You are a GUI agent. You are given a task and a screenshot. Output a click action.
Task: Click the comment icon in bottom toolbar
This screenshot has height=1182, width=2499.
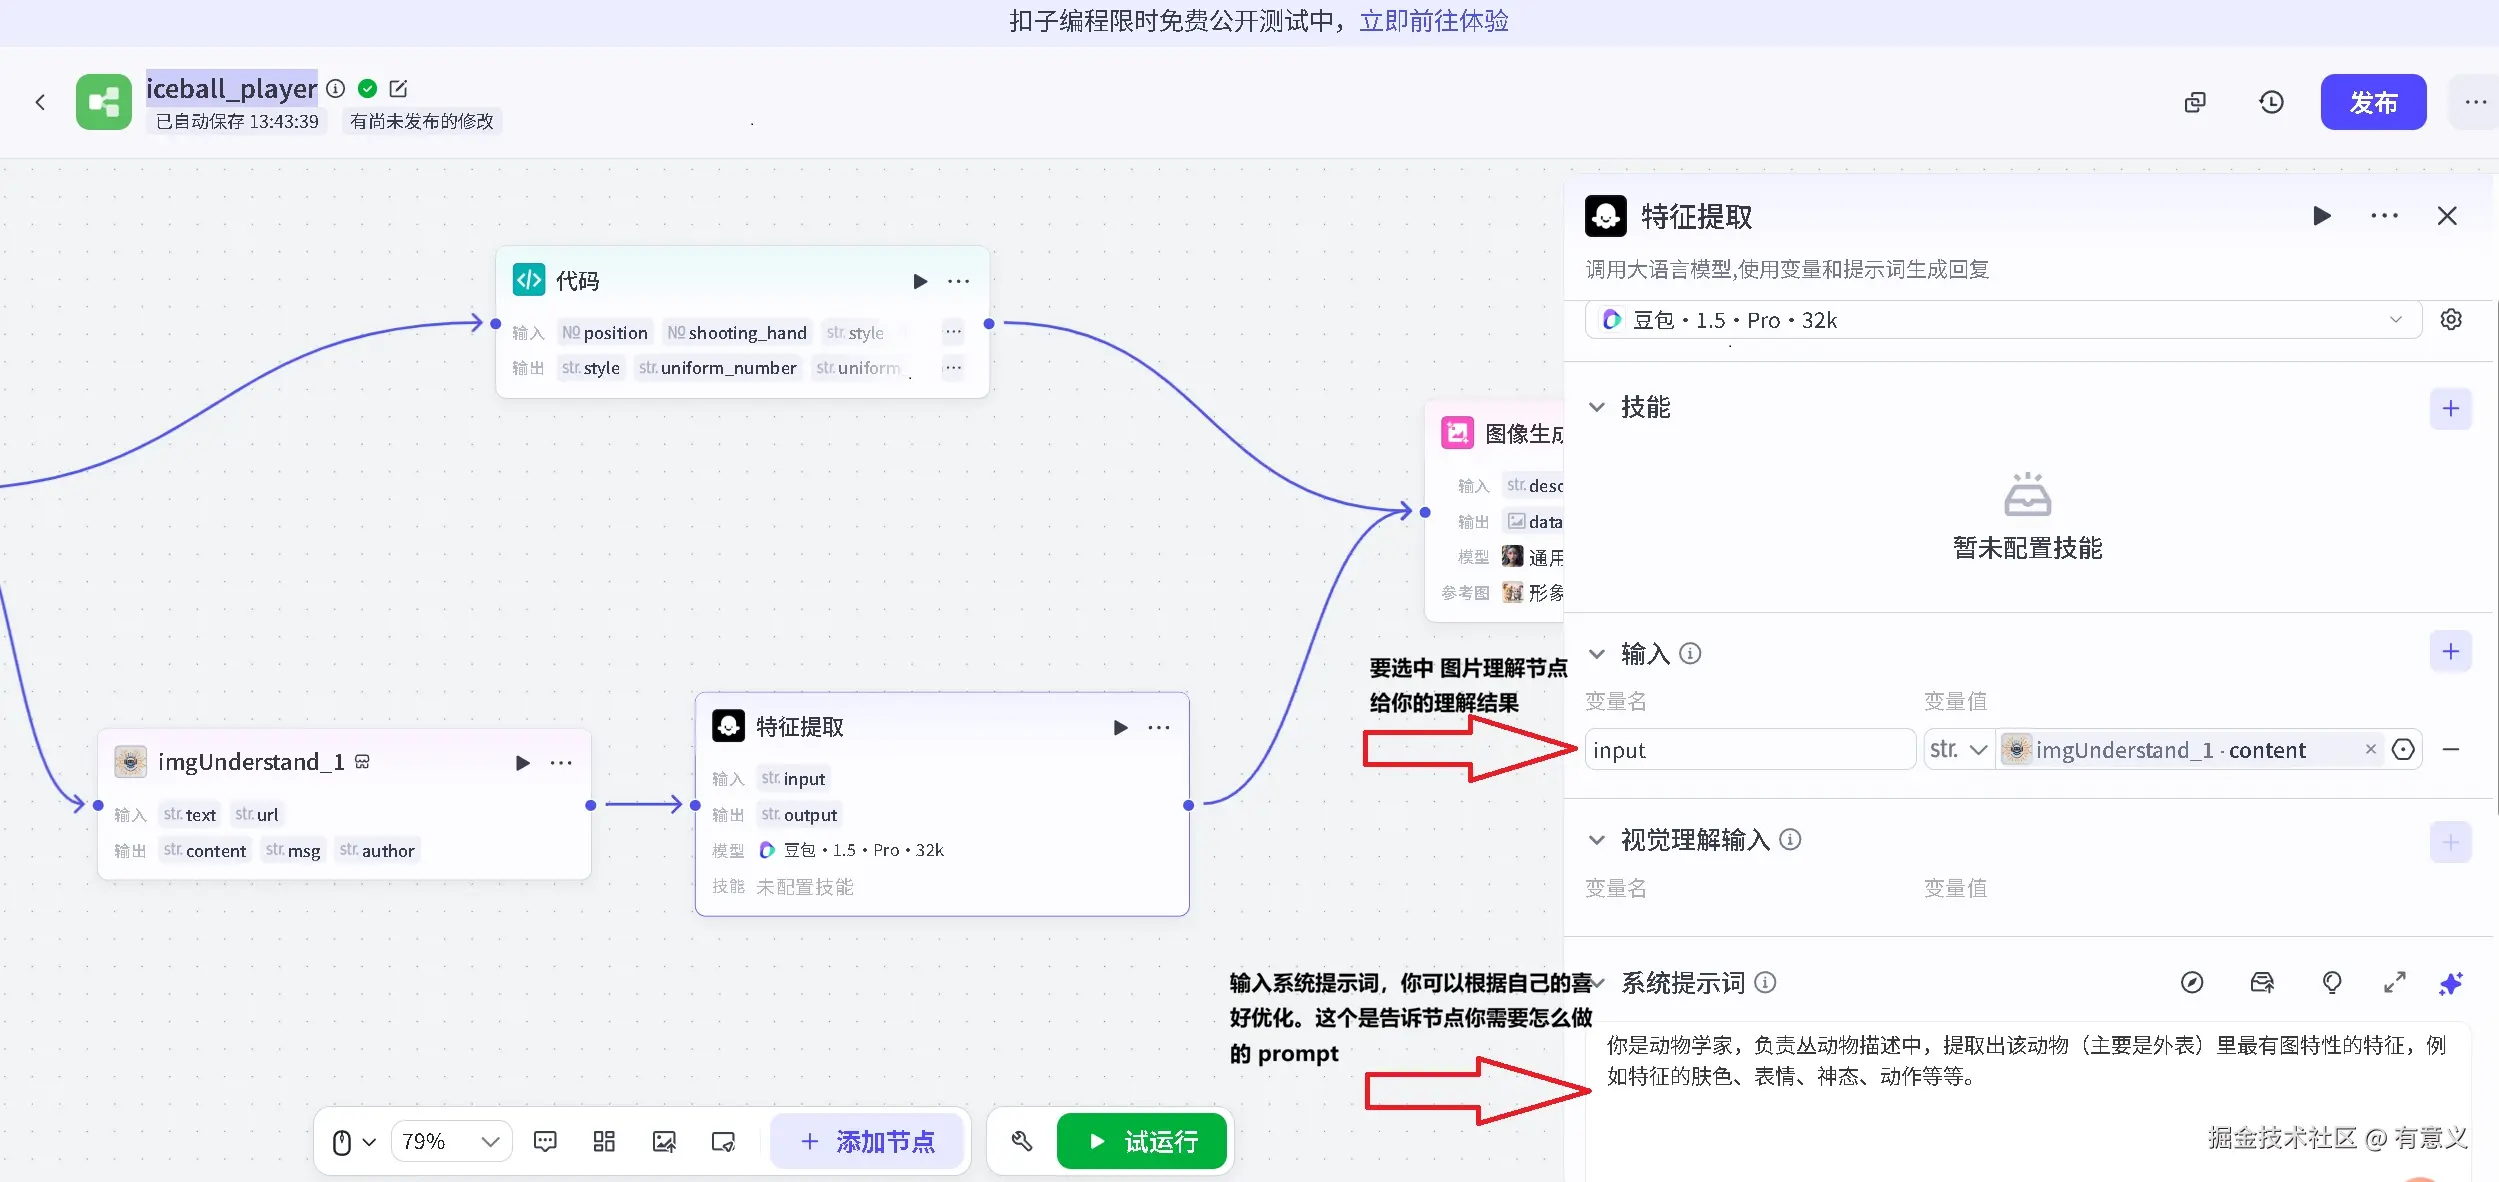[544, 1140]
